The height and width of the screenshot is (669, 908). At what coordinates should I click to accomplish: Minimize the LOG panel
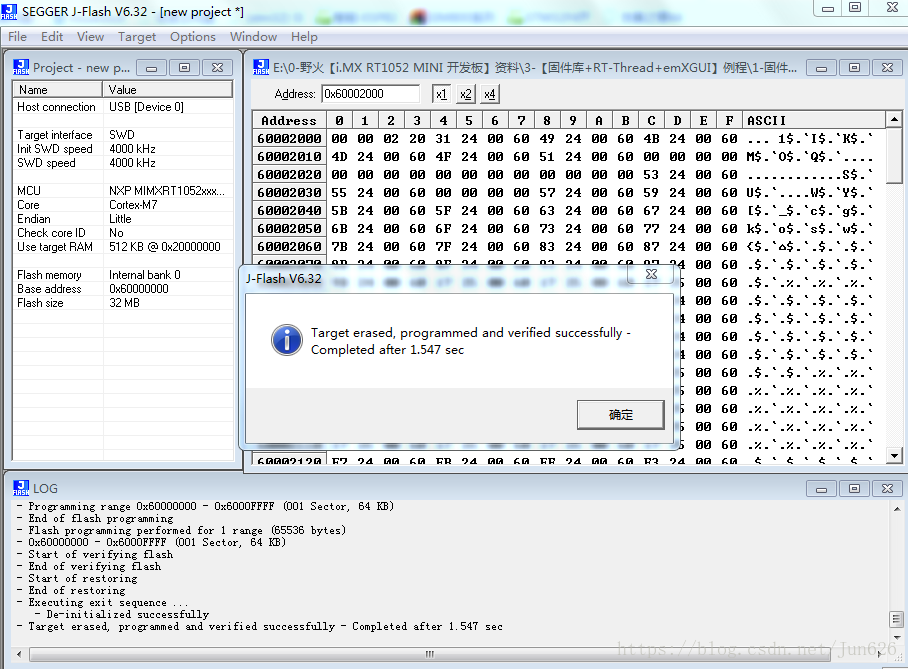[821, 489]
